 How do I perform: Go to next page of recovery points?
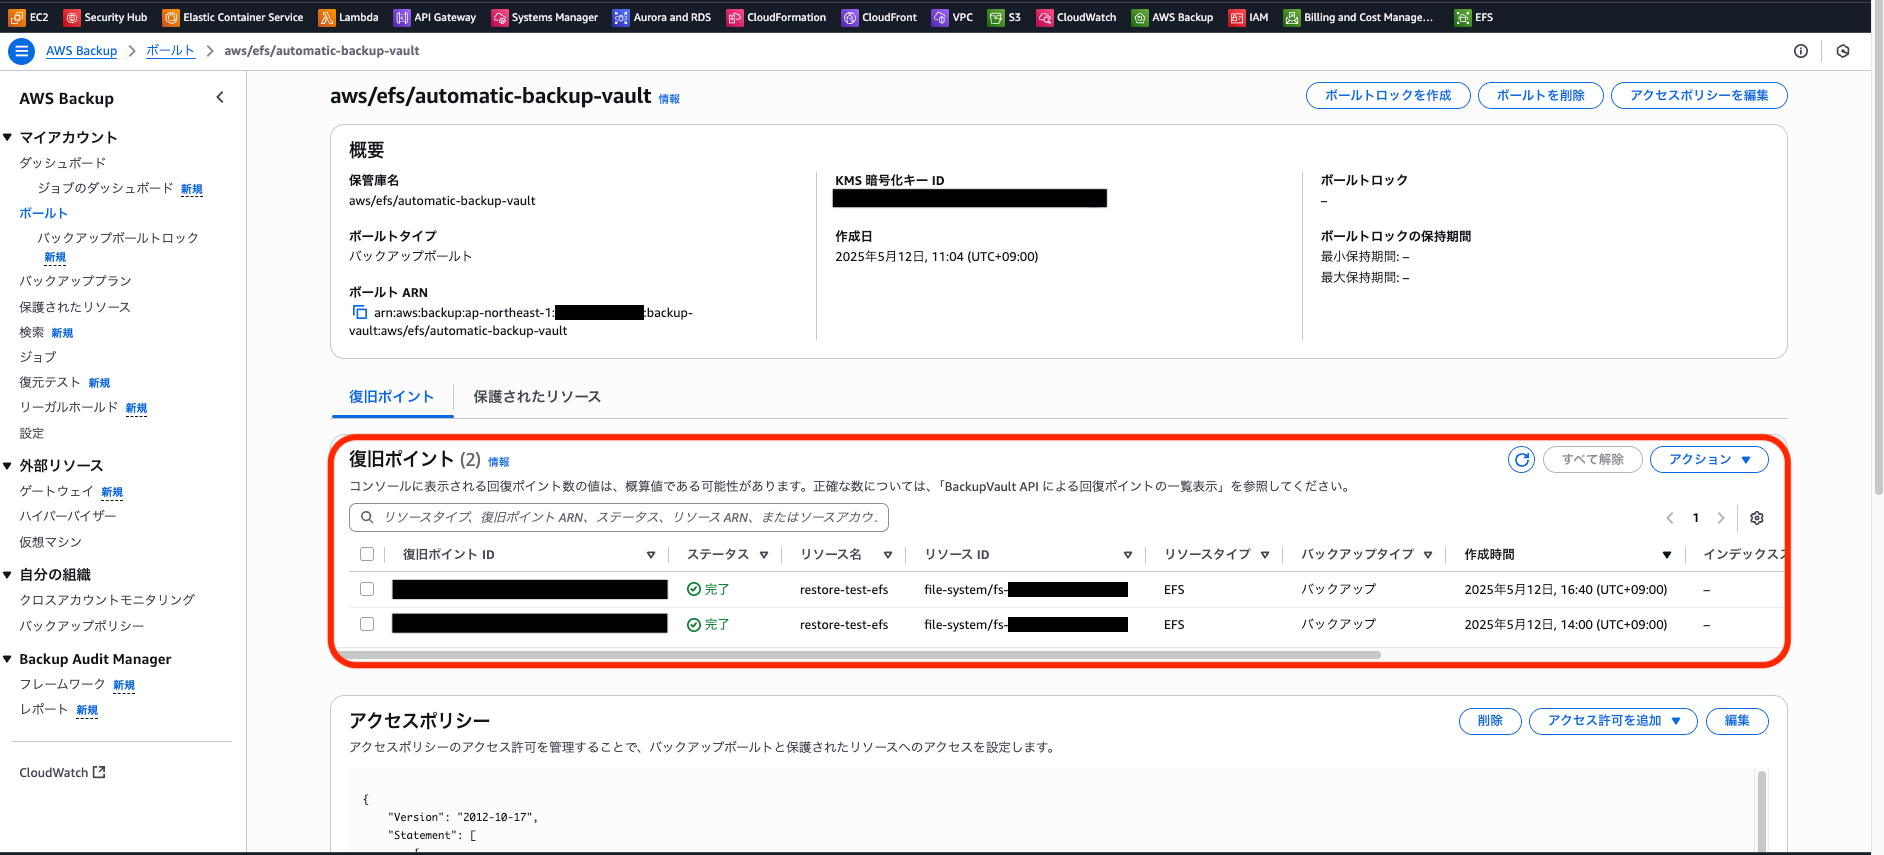1721,517
